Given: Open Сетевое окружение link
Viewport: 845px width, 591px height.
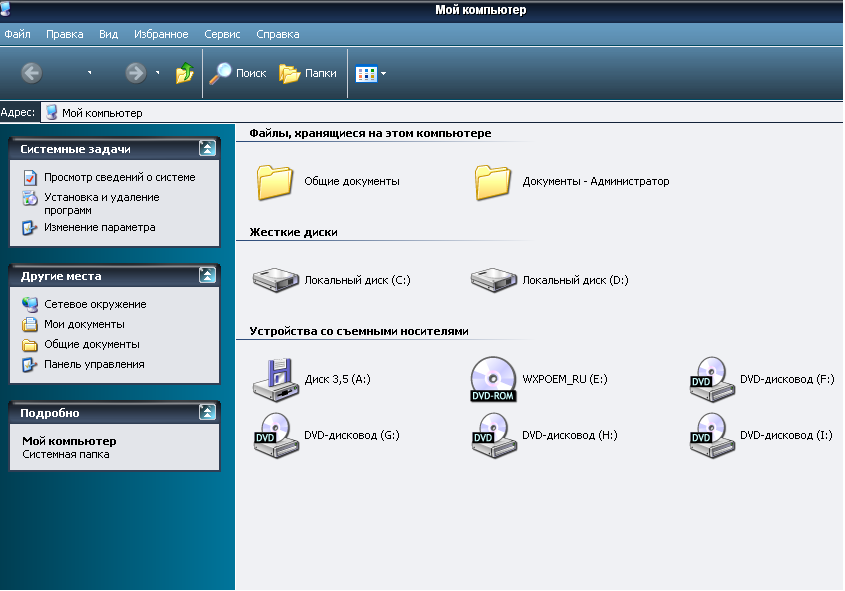Looking at the screenshot, I should (x=95, y=304).
